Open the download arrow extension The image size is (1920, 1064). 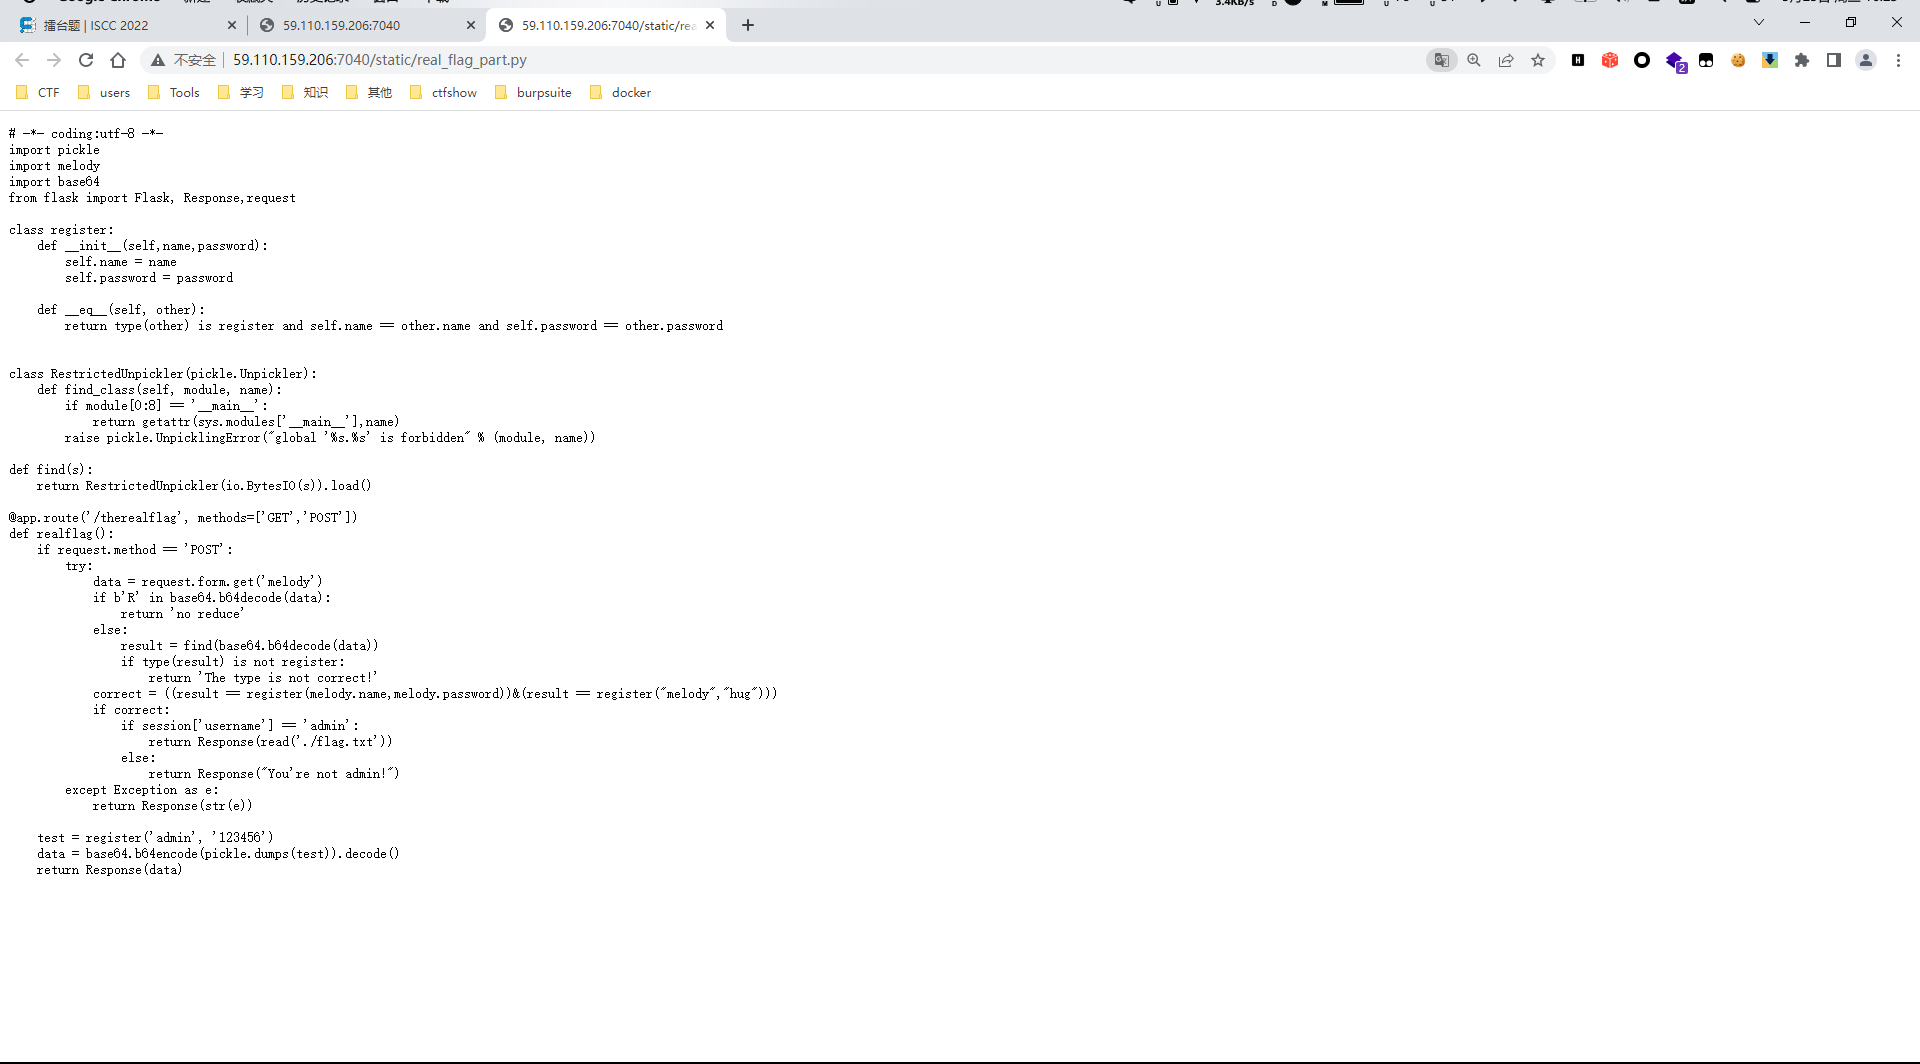pyautogui.click(x=1770, y=60)
